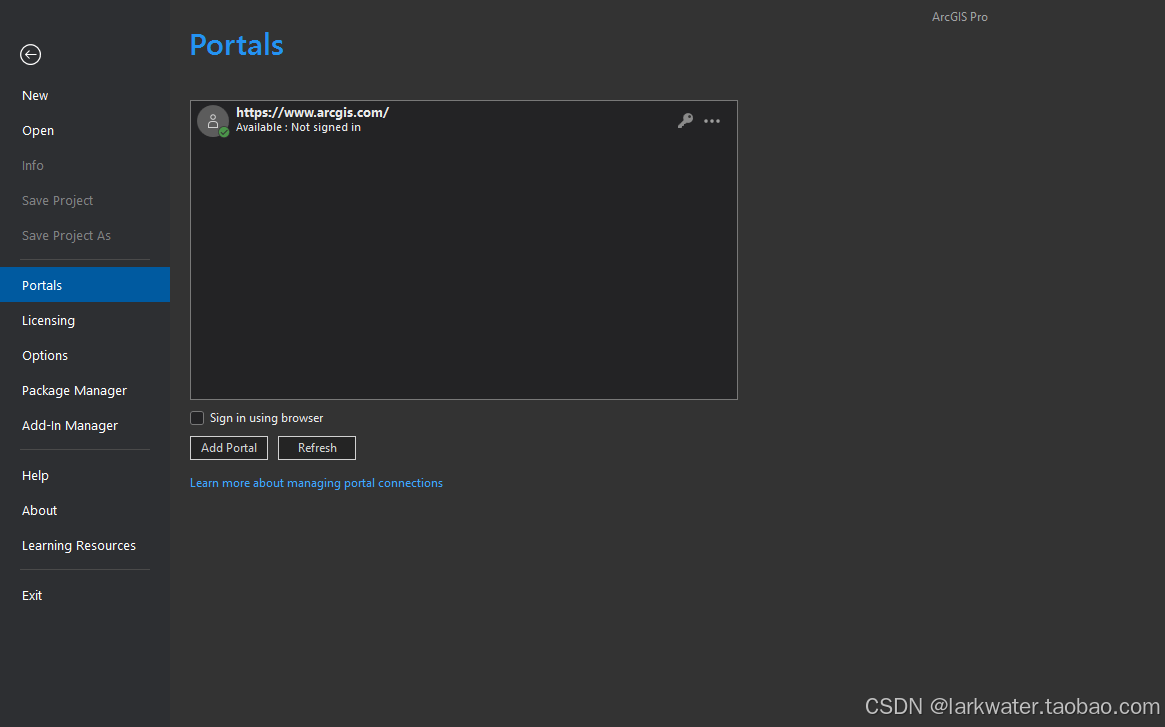Open the three-dot options menu for portal
The height and width of the screenshot is (727, 1165).
[x=712, y=121]
